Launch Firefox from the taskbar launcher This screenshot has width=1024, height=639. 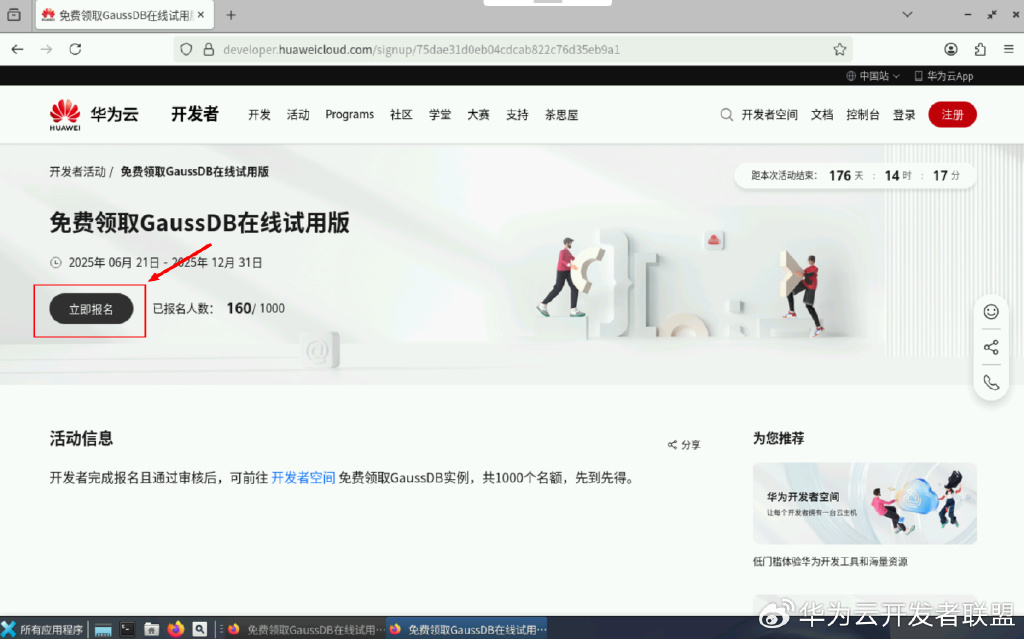176,629
